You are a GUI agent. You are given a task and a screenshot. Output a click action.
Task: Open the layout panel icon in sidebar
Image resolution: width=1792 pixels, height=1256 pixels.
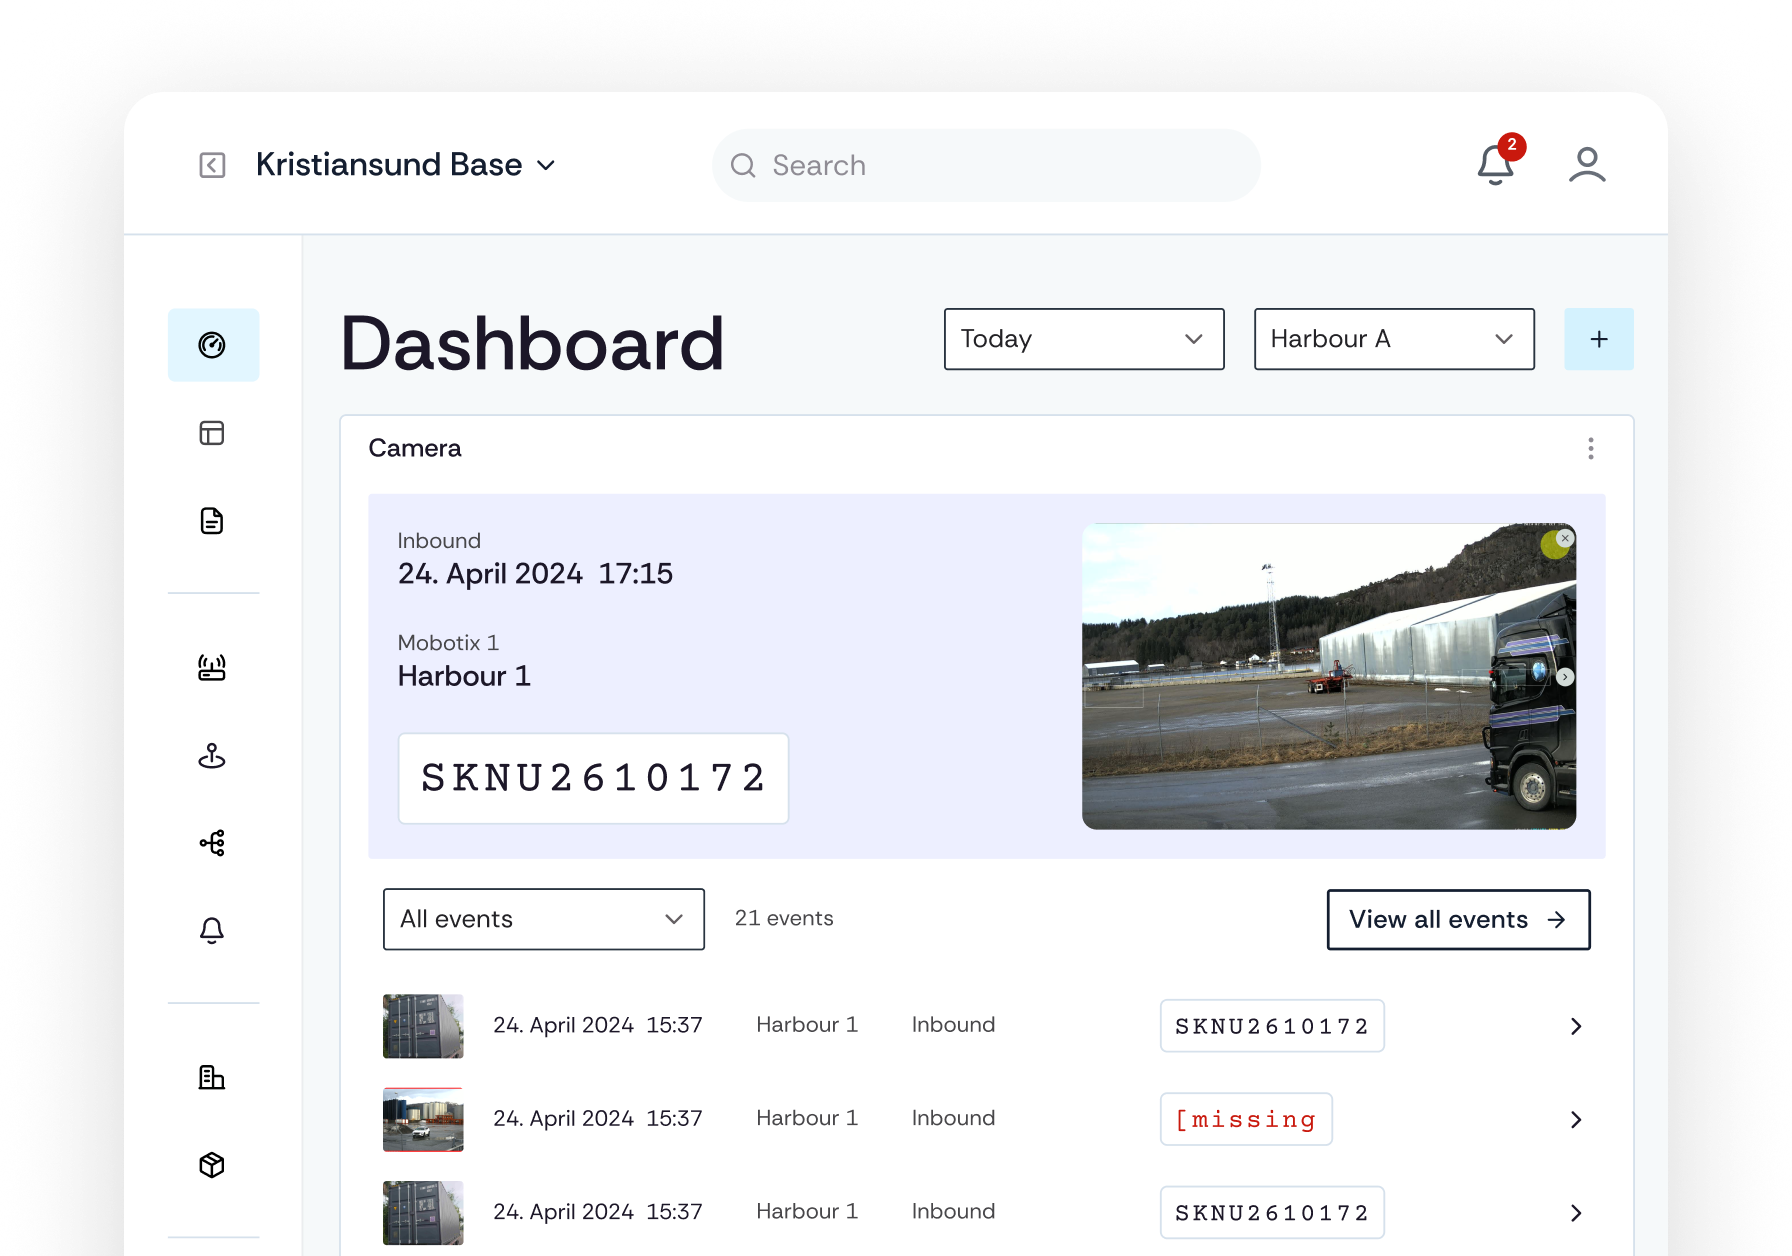click(212, 433)
